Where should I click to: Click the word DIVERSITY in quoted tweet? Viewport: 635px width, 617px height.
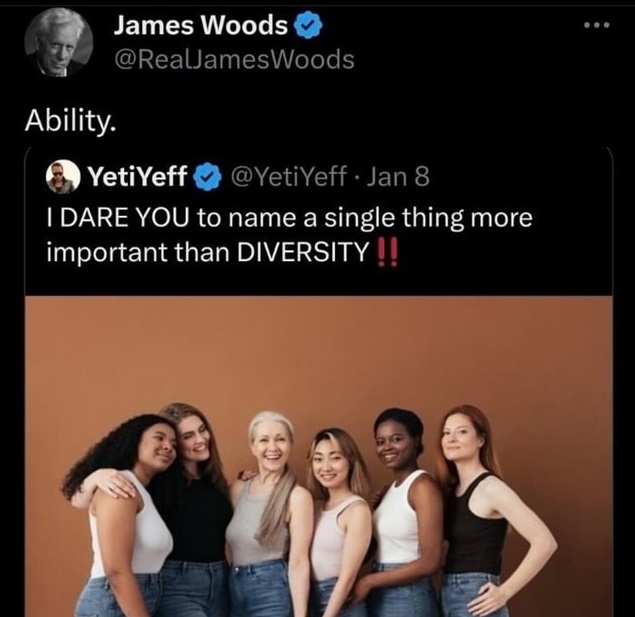coord(303,252)
